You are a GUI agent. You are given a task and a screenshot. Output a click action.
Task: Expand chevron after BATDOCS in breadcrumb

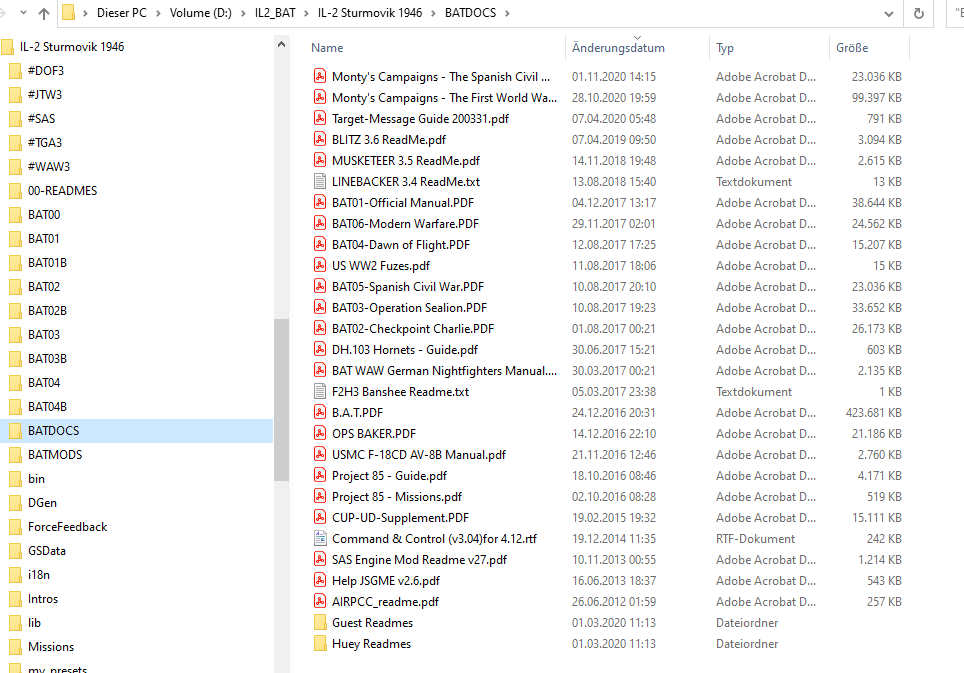[507, 13]
